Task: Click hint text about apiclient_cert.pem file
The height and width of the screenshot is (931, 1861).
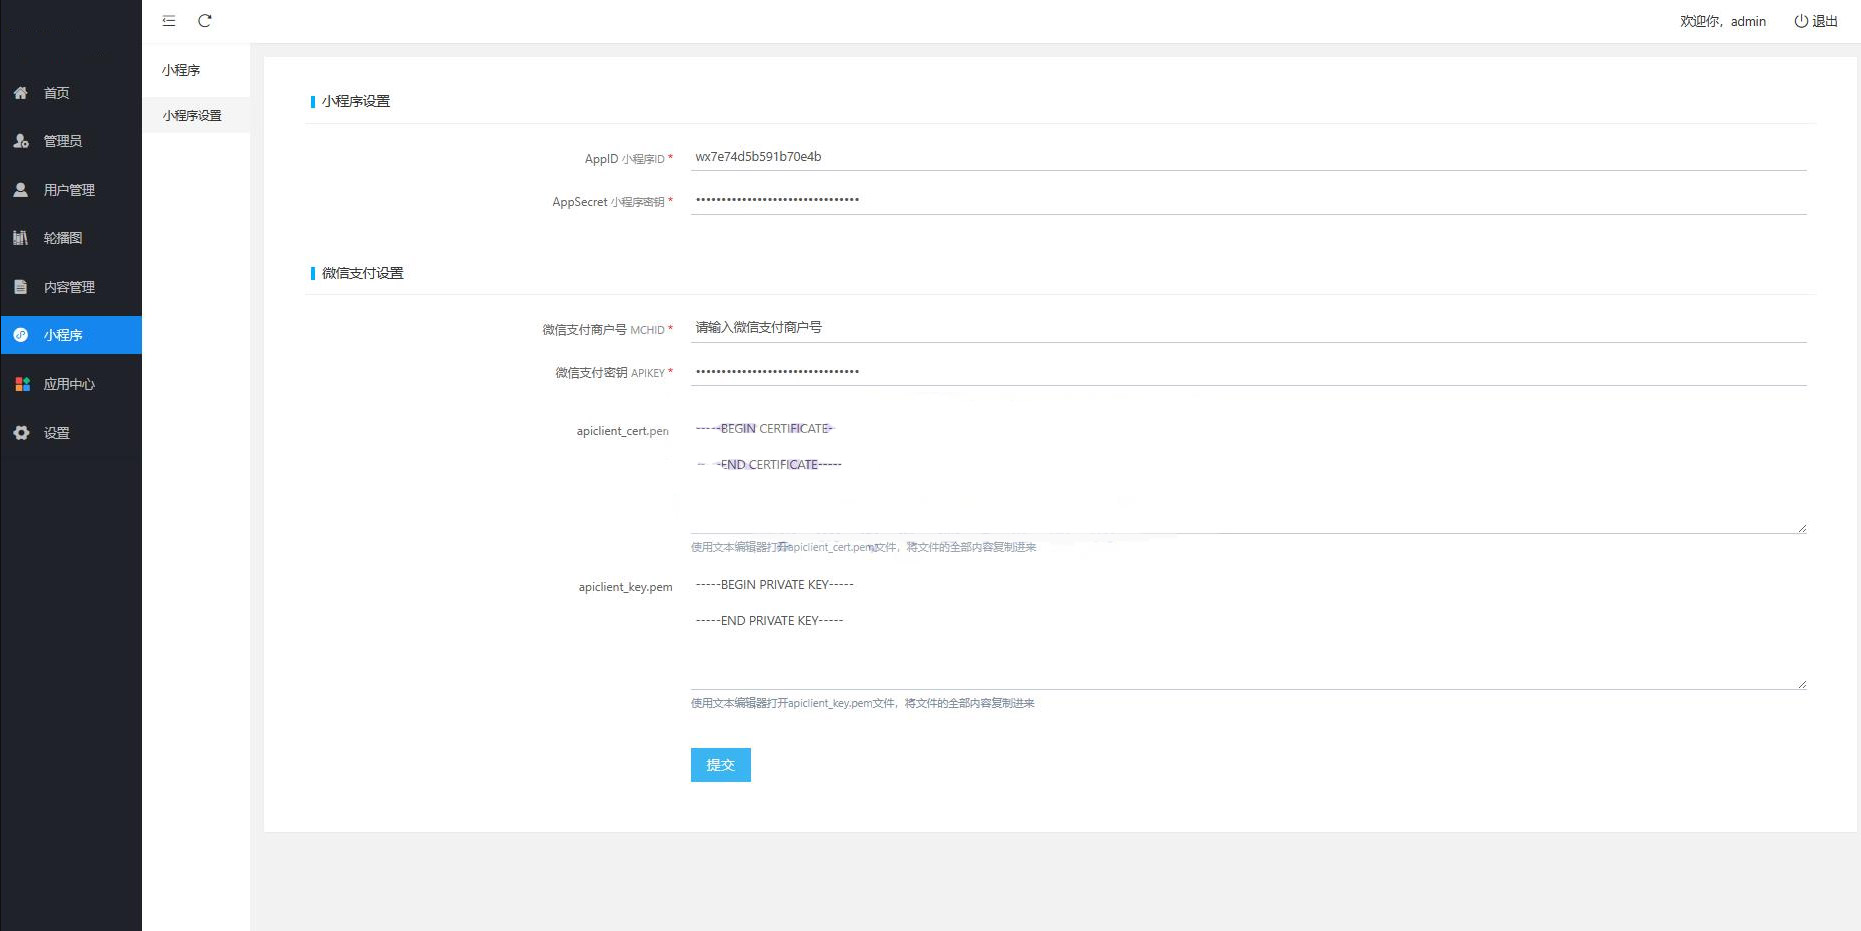Action: click(x=863, y=547)
